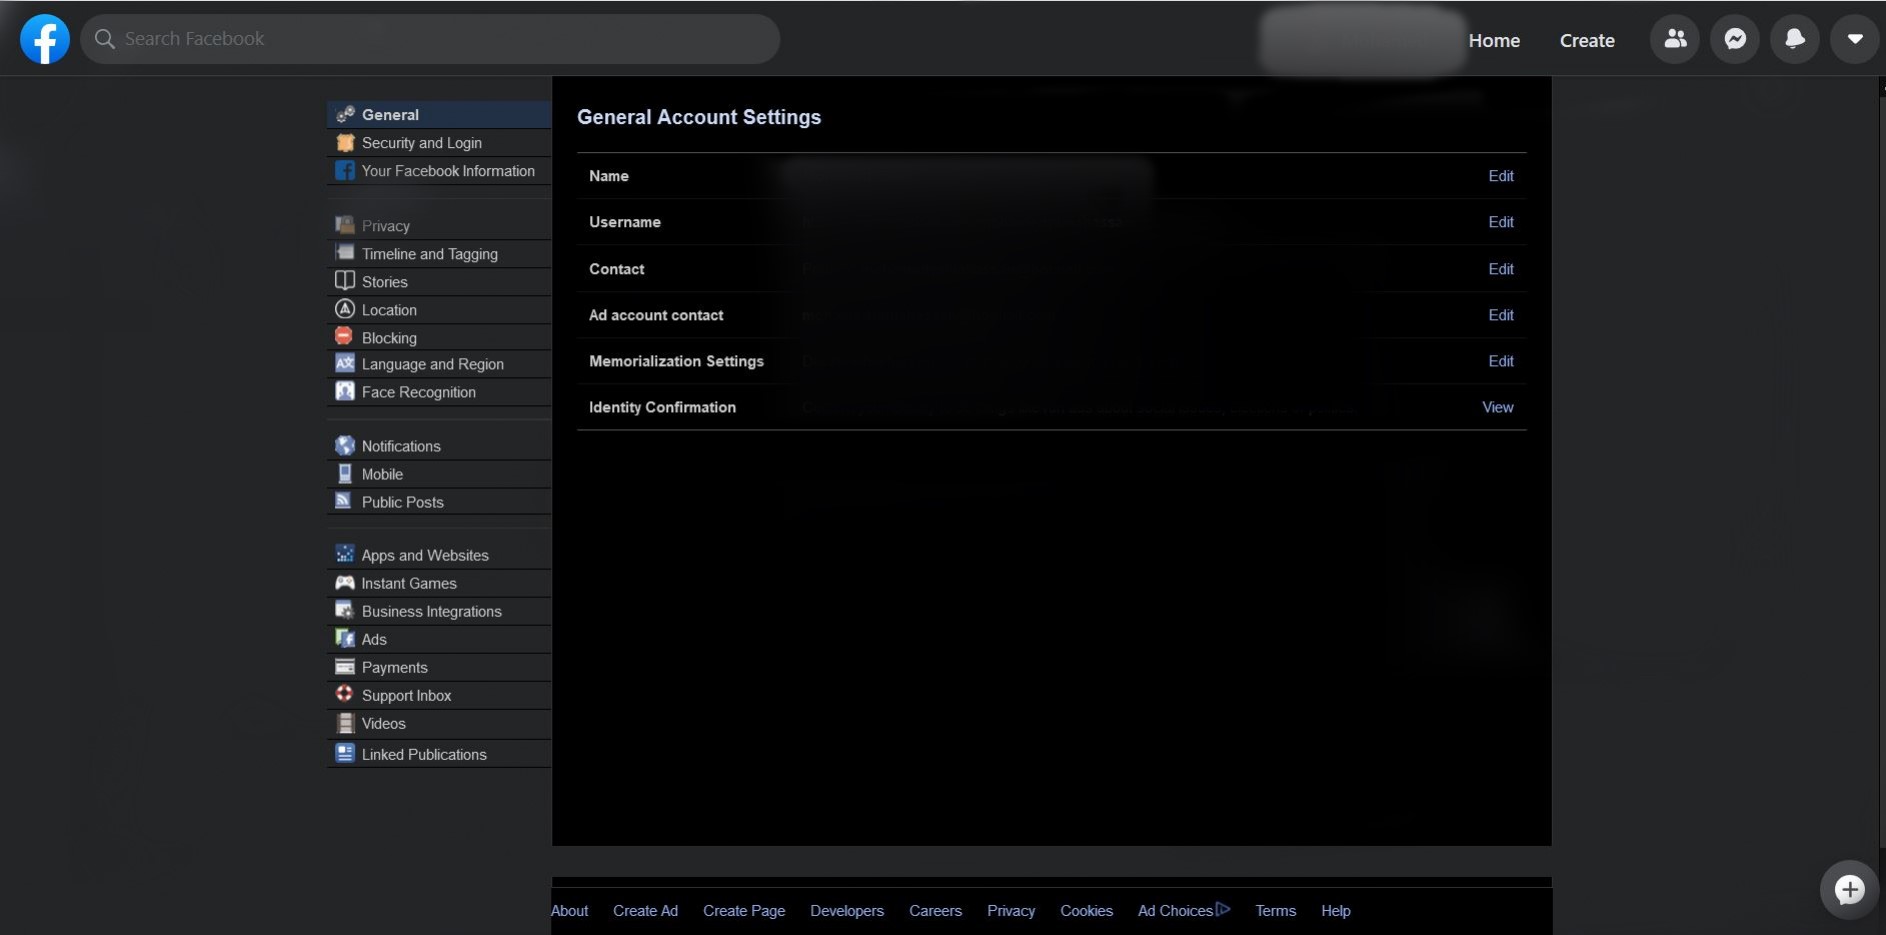Open the Notifications bell icon
This screenshot has width=1886, height=935.
(1795, 39)
